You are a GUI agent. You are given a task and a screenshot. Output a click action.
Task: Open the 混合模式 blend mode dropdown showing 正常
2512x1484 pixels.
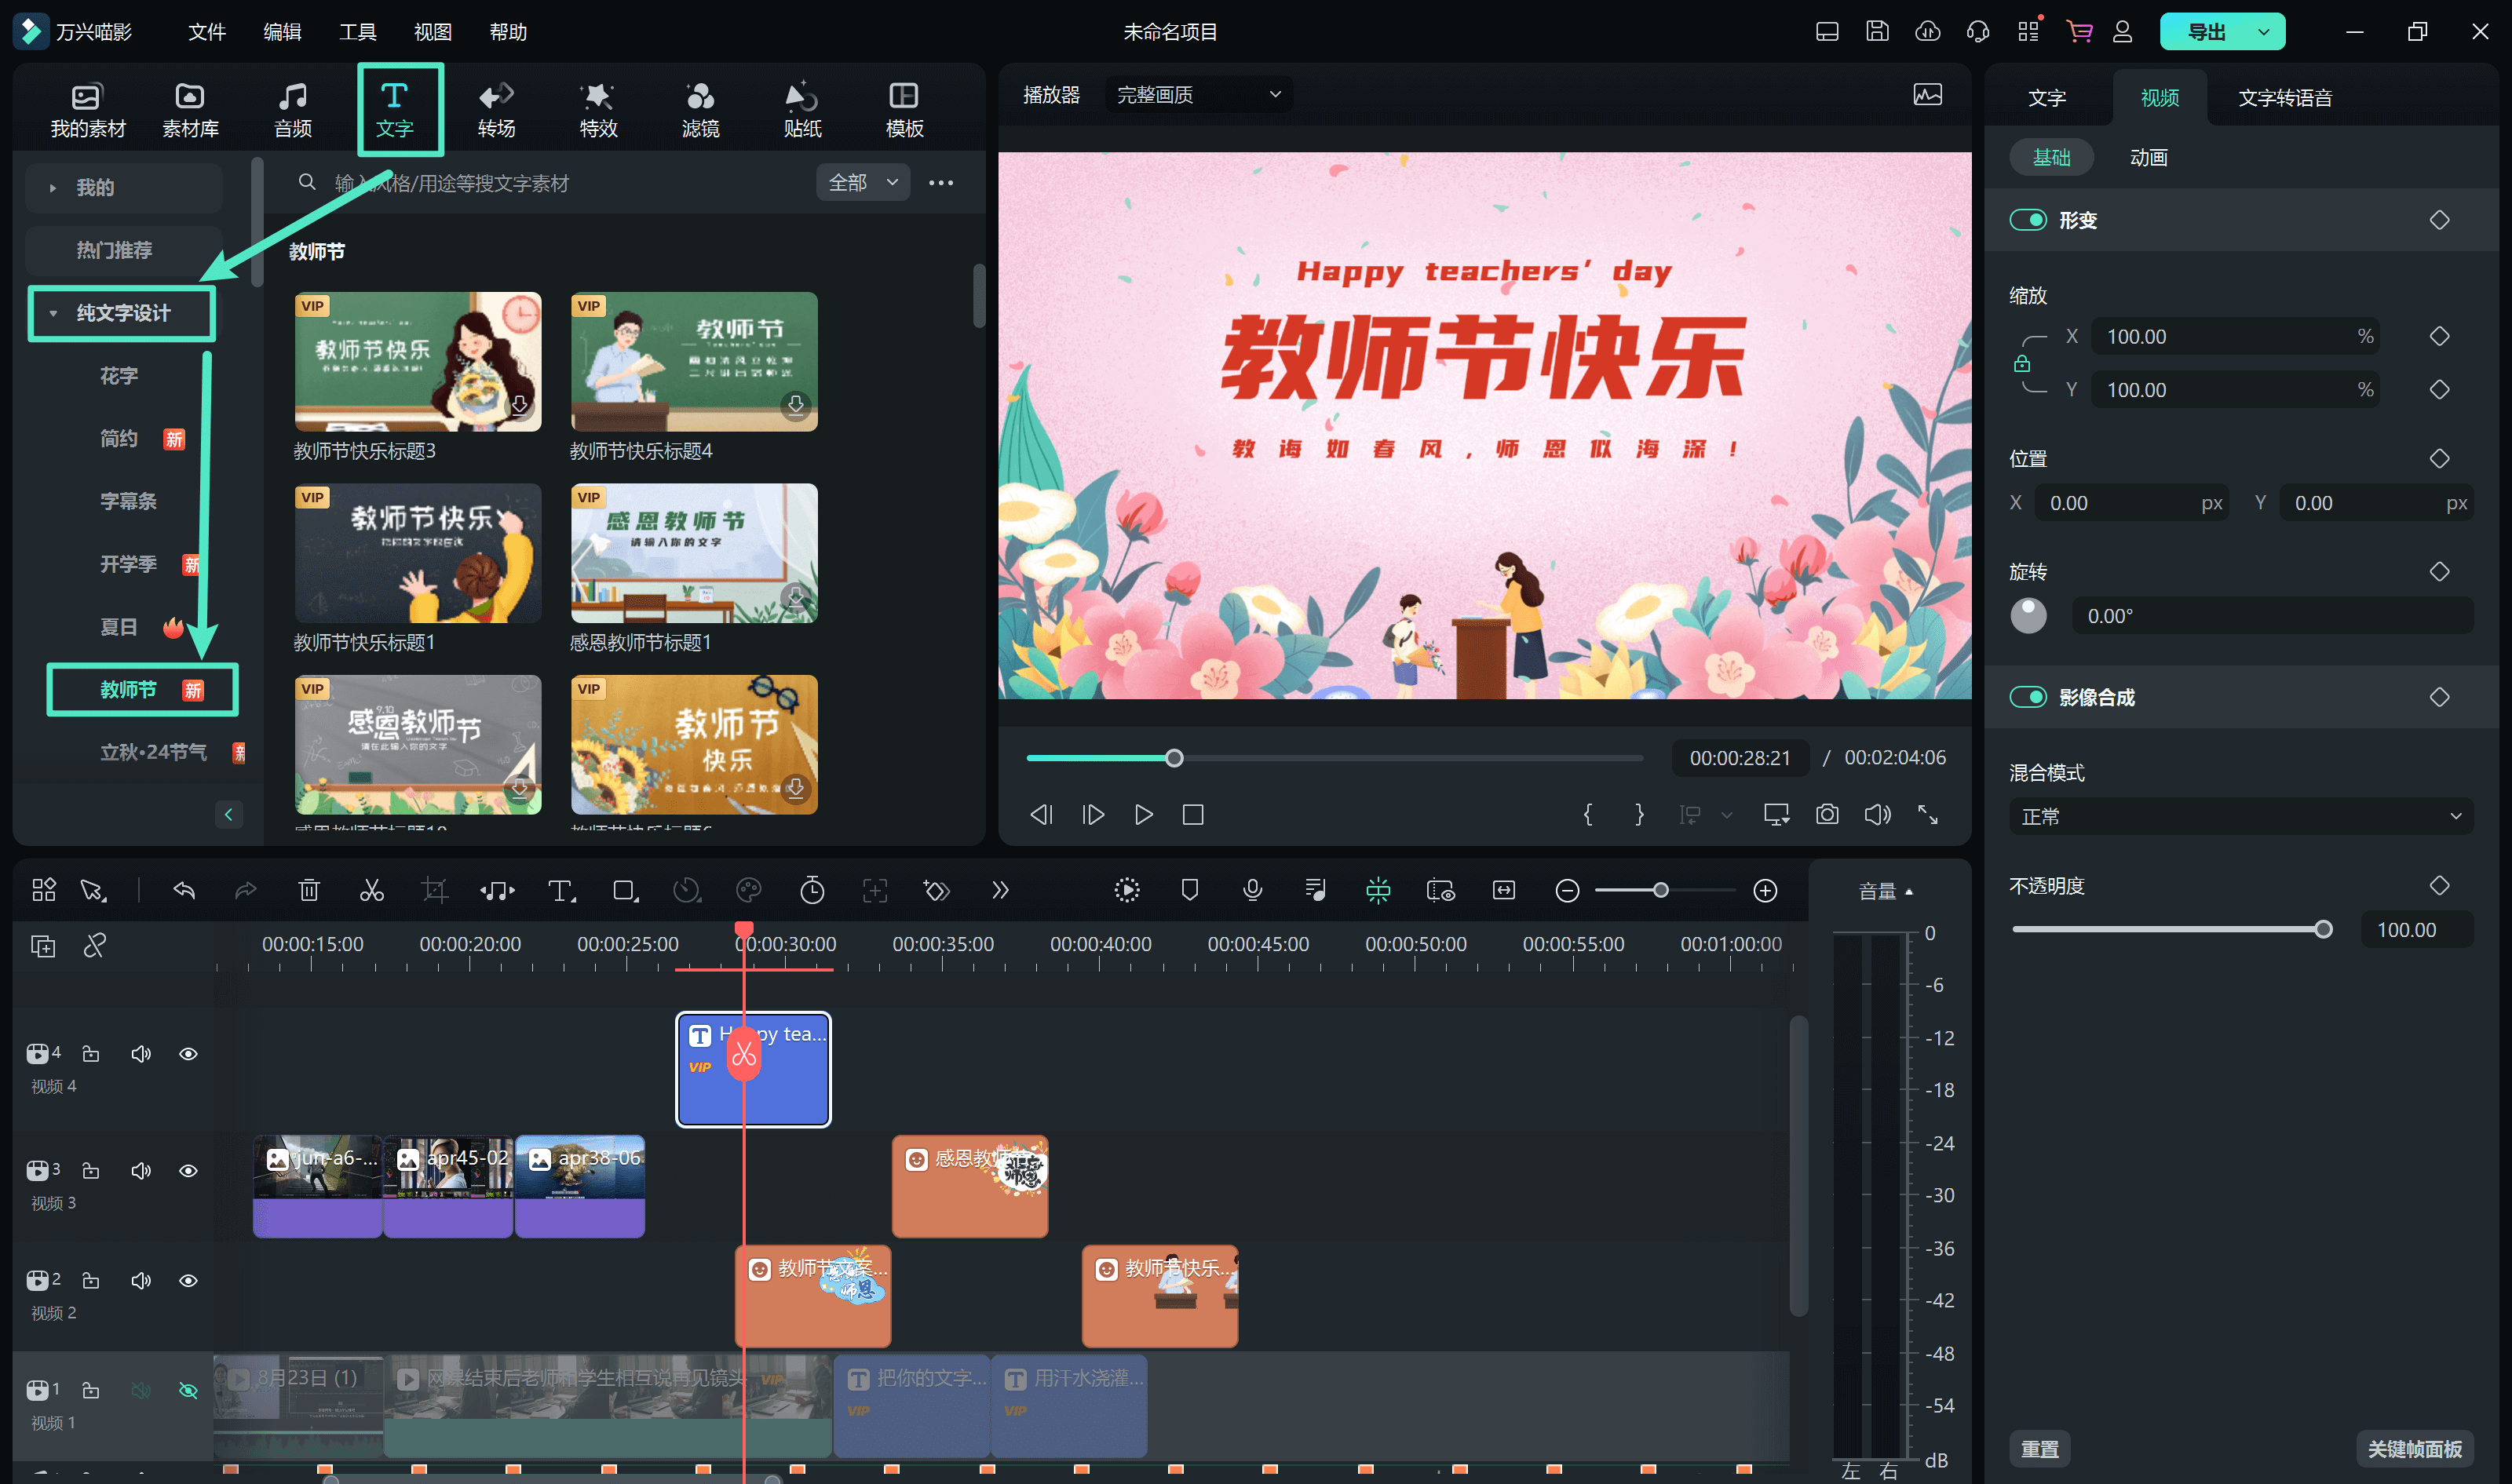(2240, 816)
